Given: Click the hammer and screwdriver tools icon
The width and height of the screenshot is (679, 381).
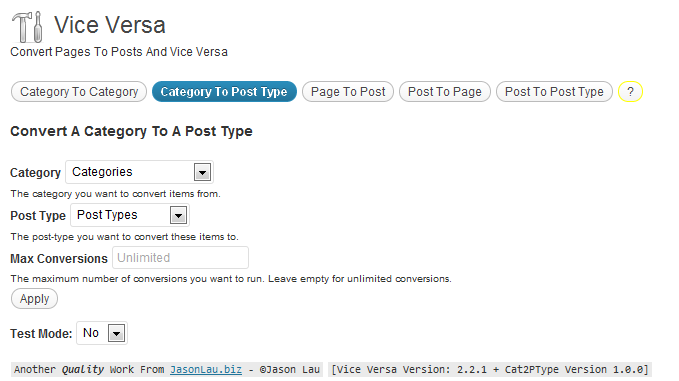Looking at the screenshot, I should [x=27, y=27].
